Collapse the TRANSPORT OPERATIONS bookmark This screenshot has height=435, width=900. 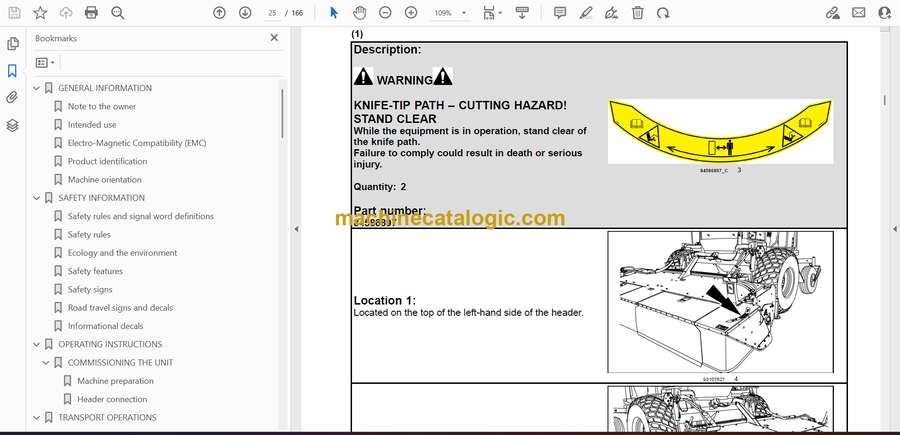[x=37, y=417]
